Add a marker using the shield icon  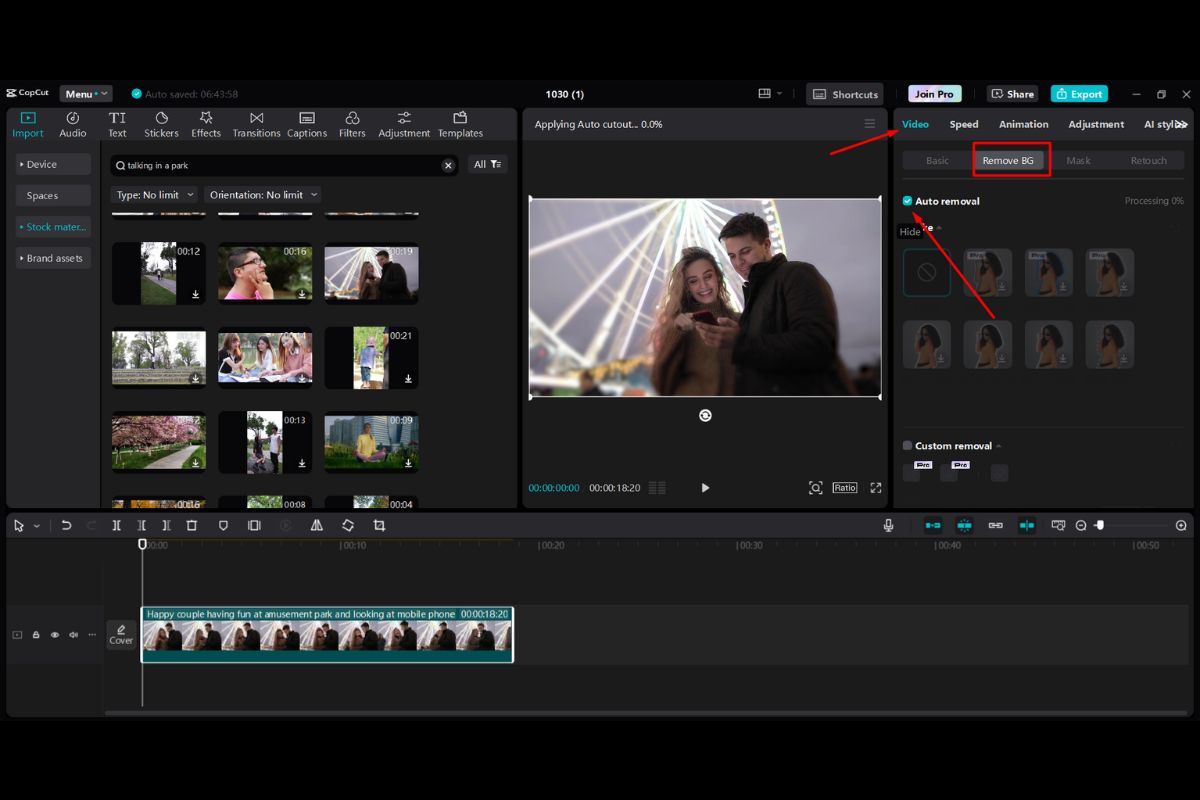(x=223, y=525)
